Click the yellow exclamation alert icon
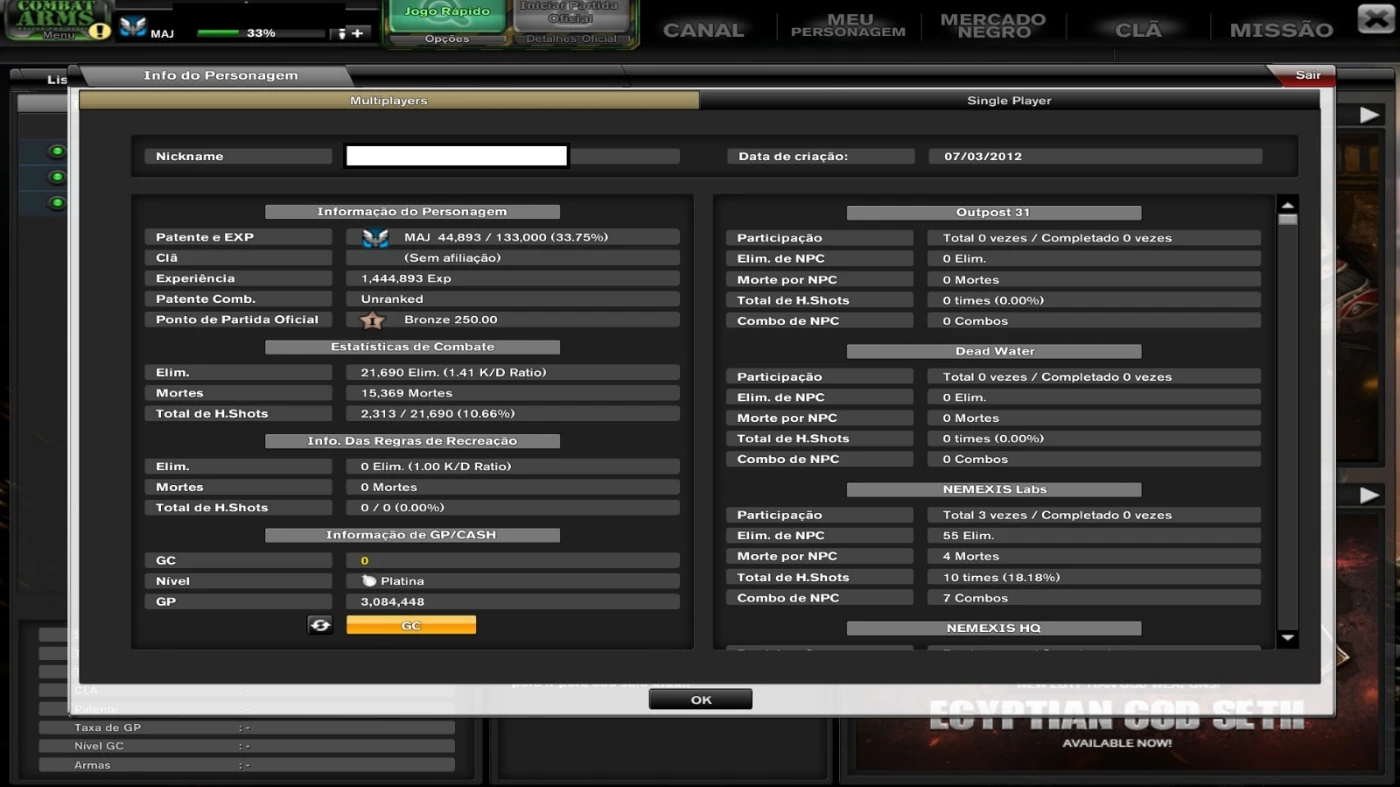 pyautogui.click(x=99, y=32)
